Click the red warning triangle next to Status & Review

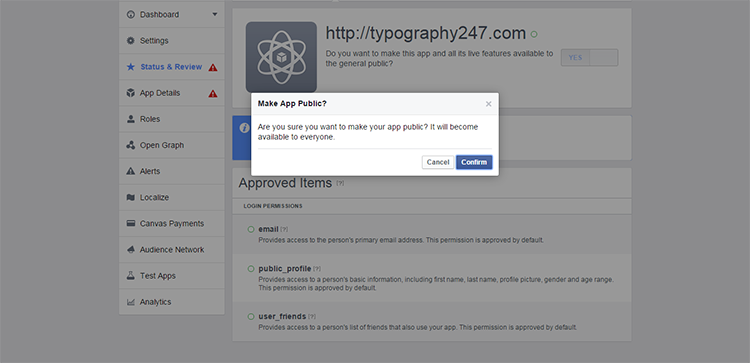click(213, 67)
